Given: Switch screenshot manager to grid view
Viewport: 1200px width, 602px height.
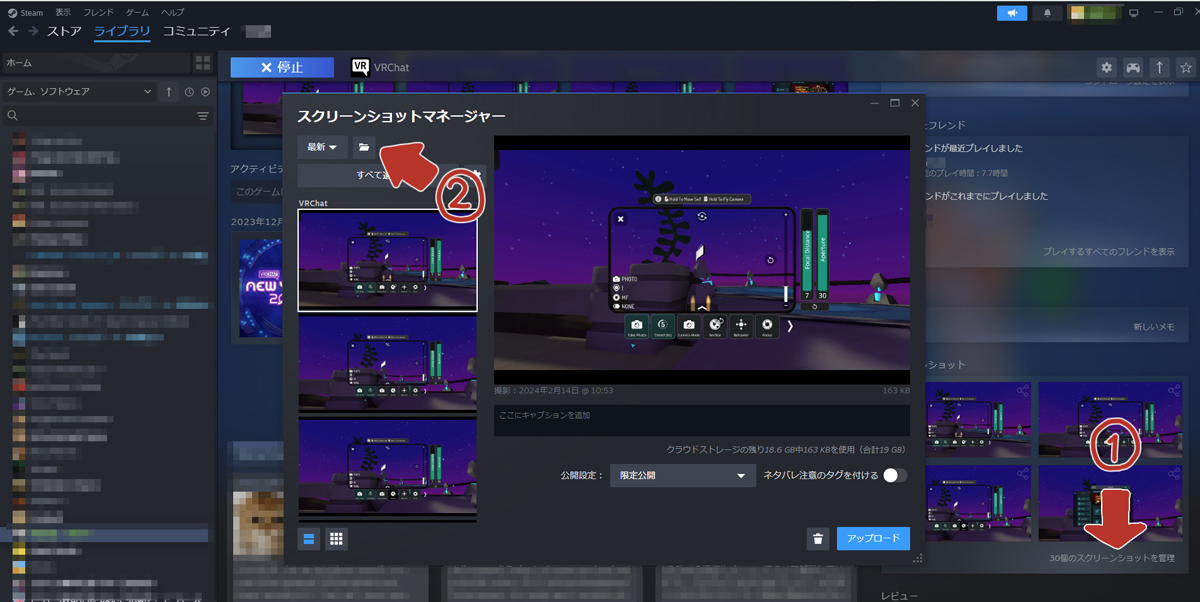Looking at the screenshot, I should pos(336,539).
